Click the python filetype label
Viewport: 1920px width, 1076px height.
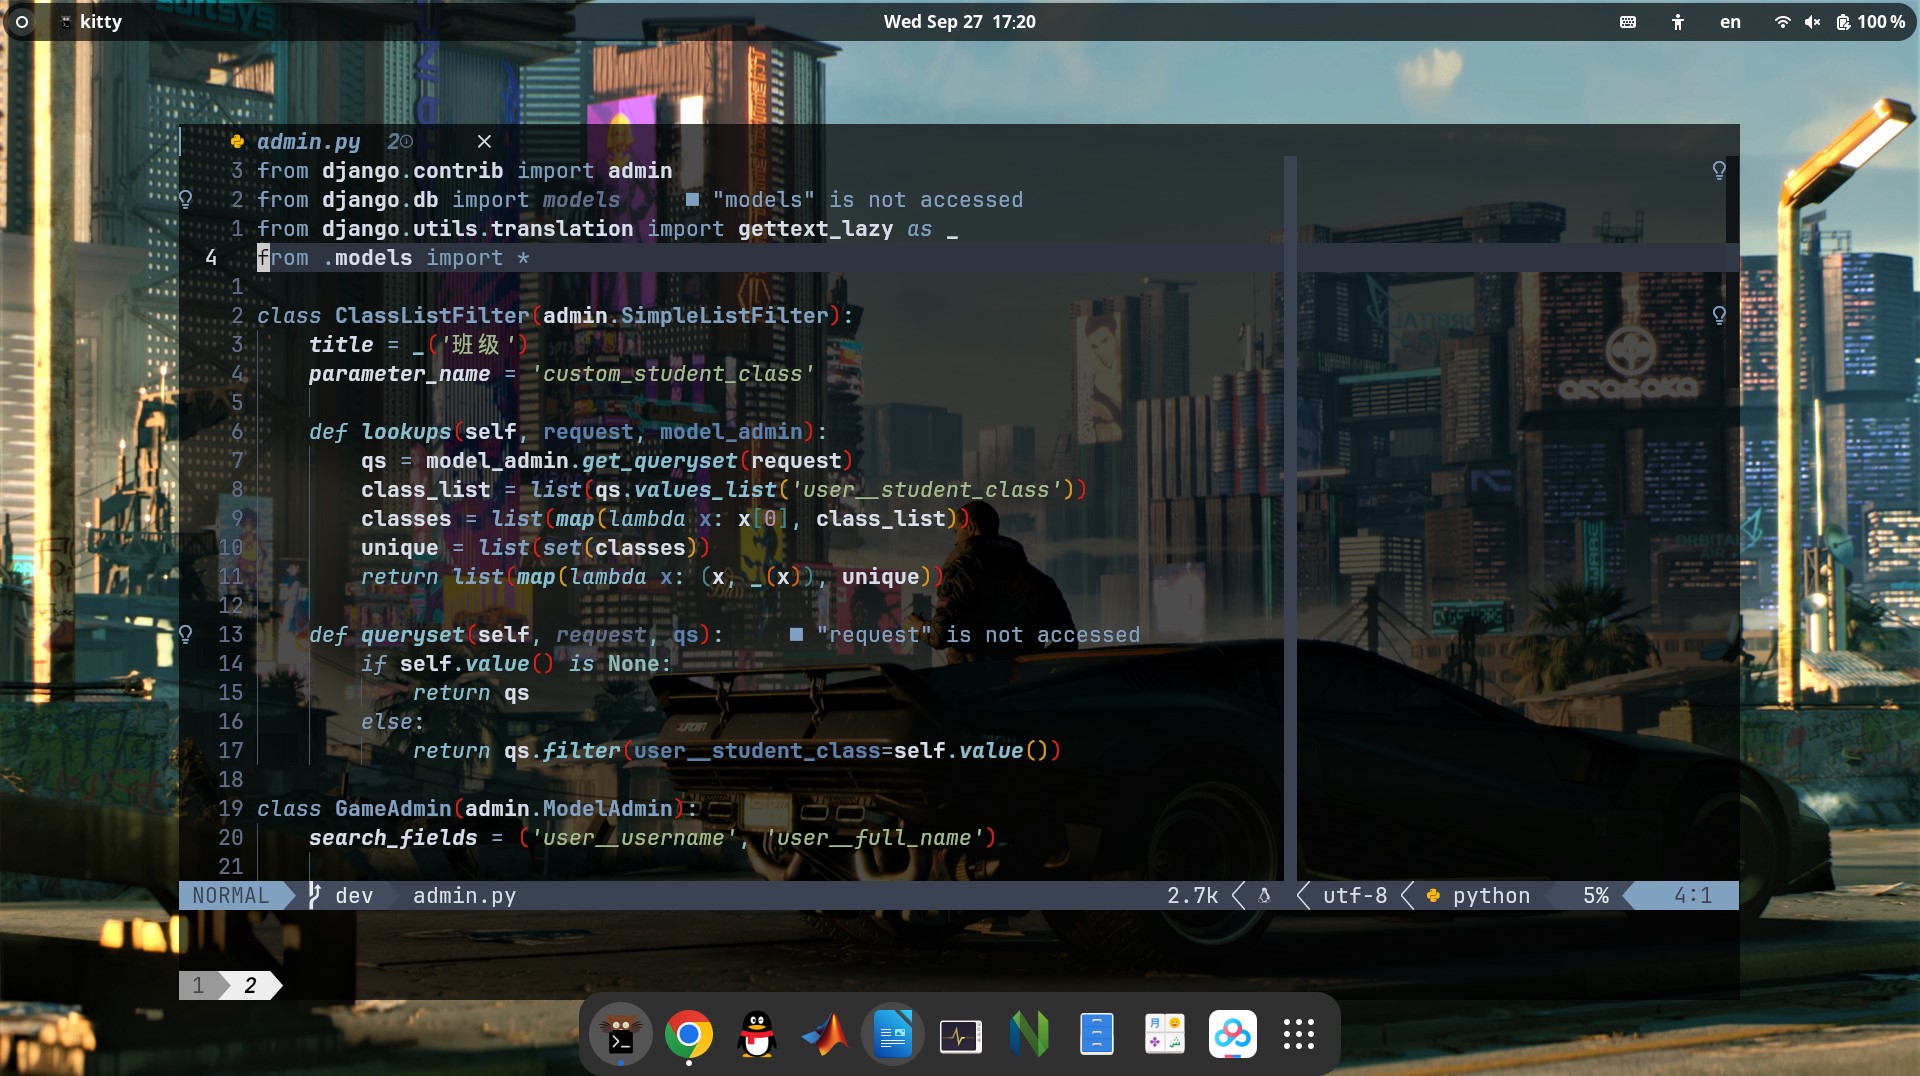[1492, 895]
